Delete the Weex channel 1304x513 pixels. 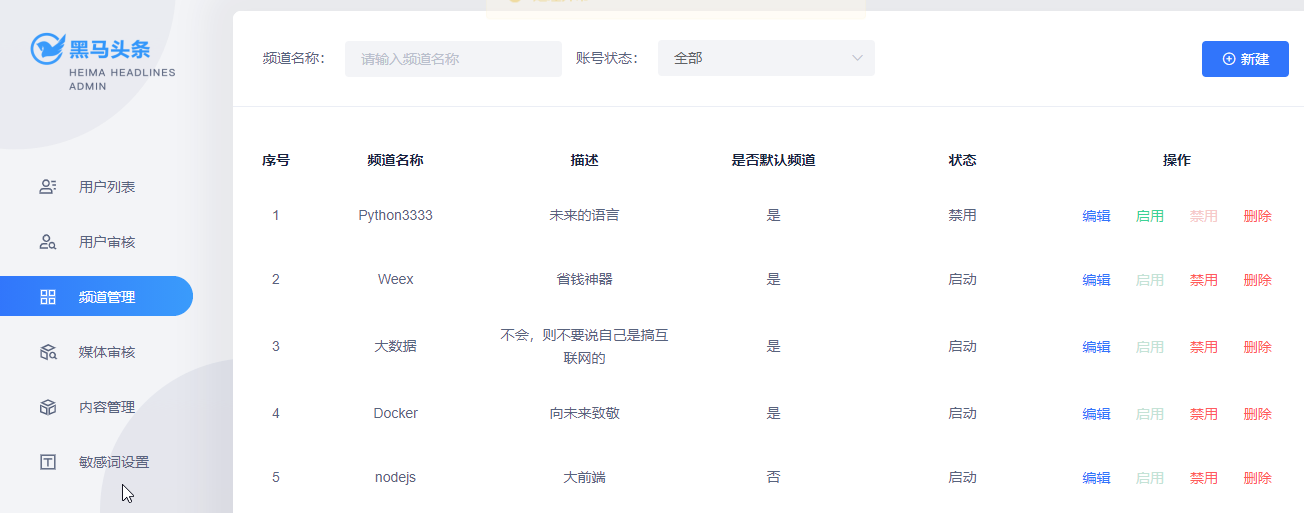tap(1258, 280)
